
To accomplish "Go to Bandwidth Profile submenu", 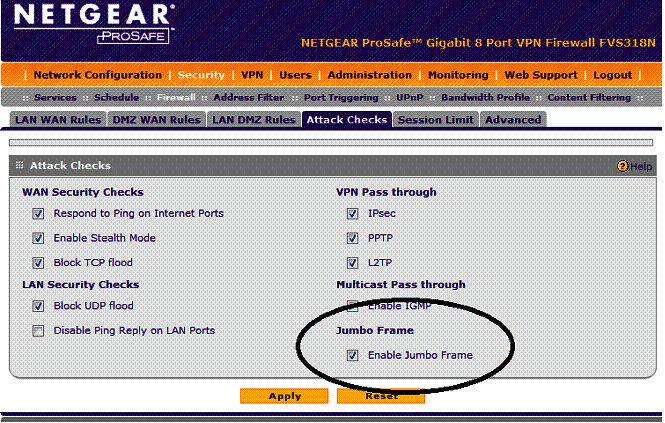I will 485,97.
